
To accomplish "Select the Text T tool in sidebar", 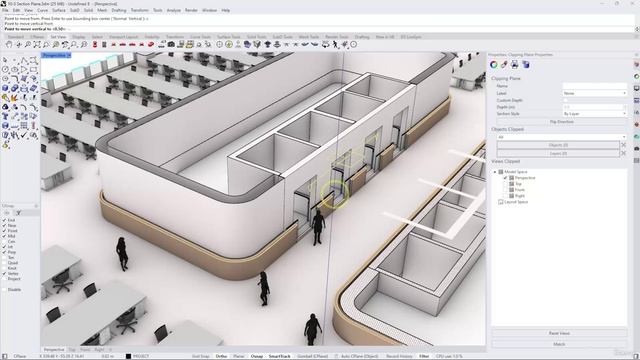I will (5, 116).
